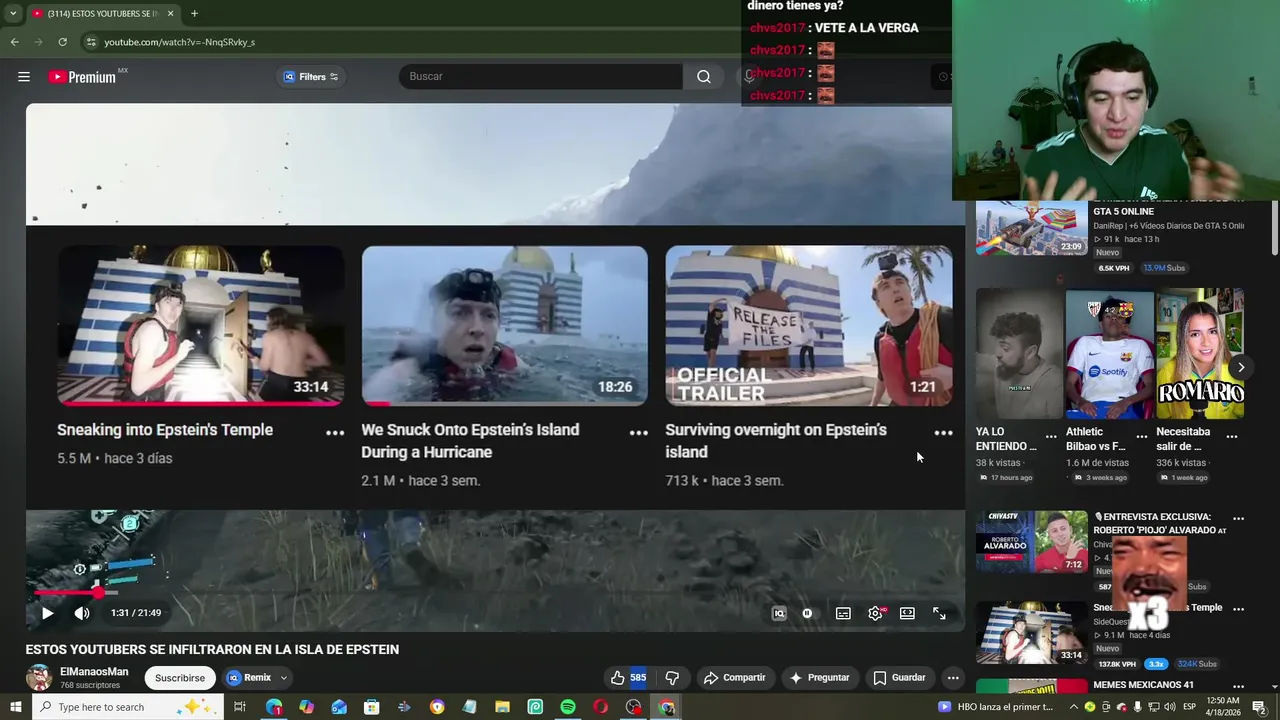The width and height of the screenshot is (1280, 720).
Task: Open sidebar Sneaking Temple thumbnail 33:14
Action: (x=1032, y=632)
